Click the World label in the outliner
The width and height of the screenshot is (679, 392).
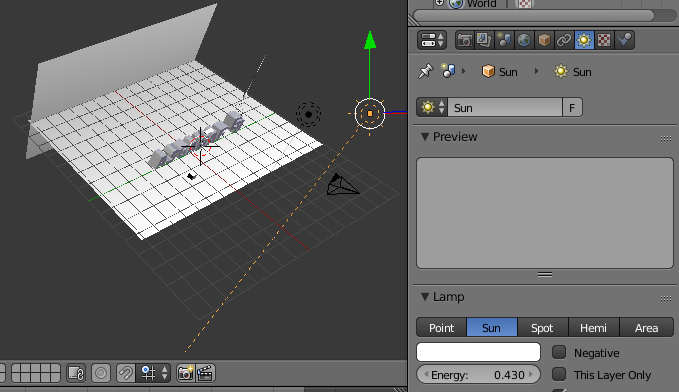[482, 4]
